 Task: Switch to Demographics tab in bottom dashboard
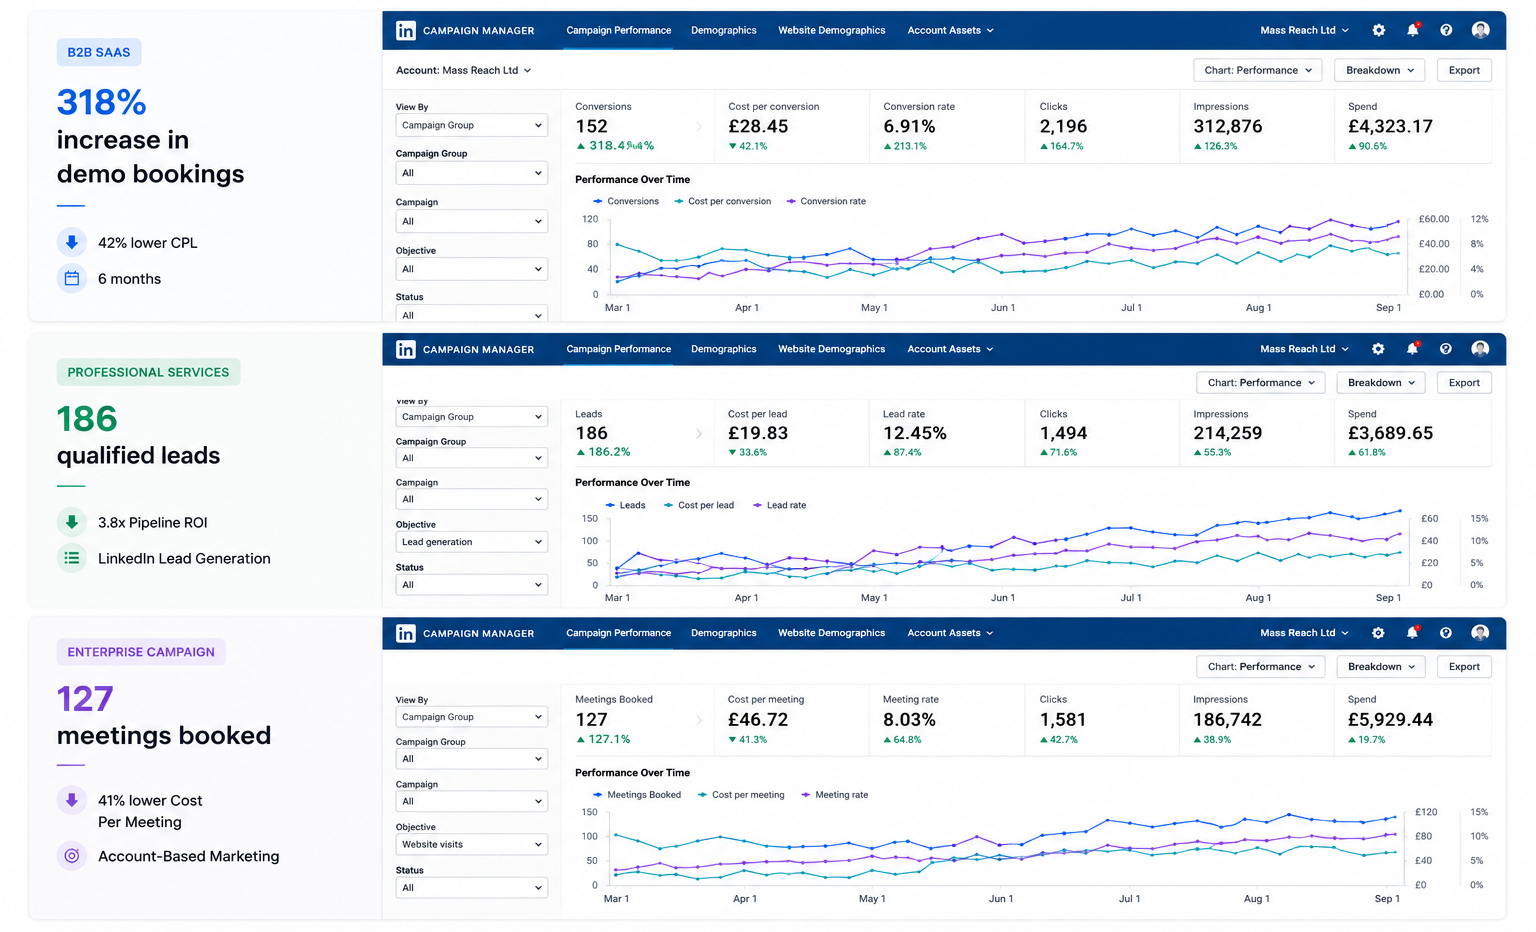pyautogui.click(x=723, y=633)
